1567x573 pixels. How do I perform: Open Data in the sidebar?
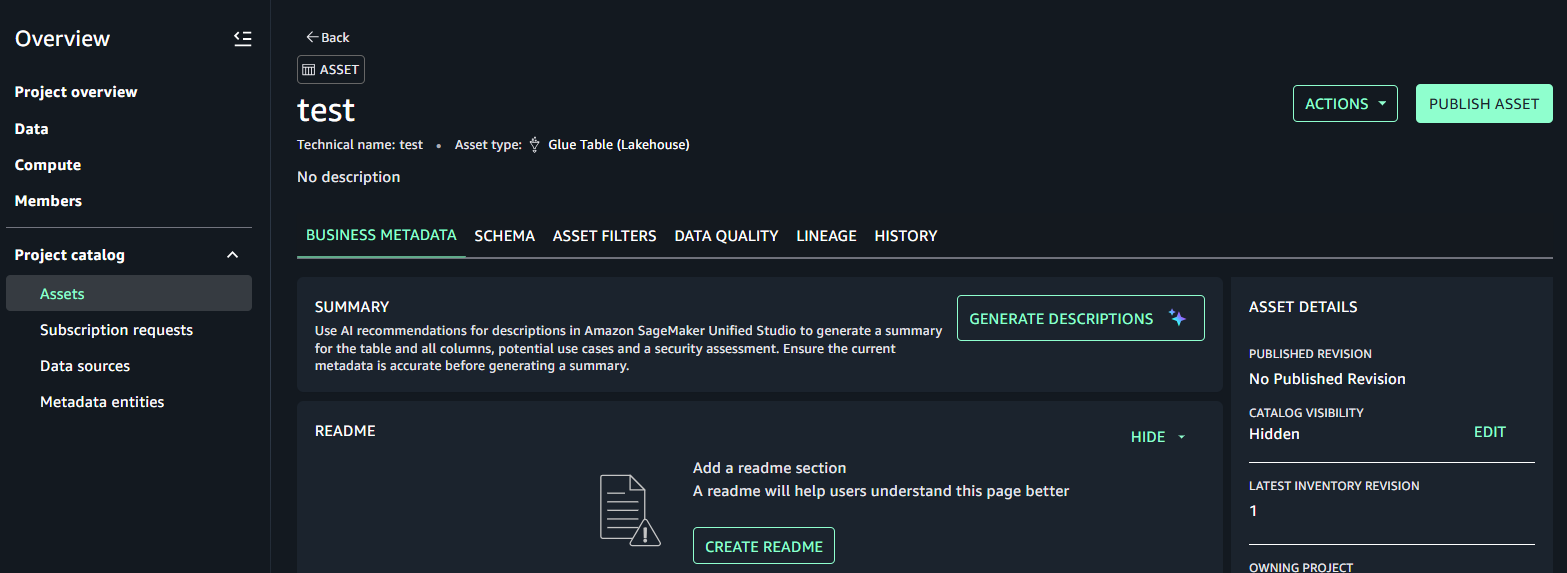31,129
